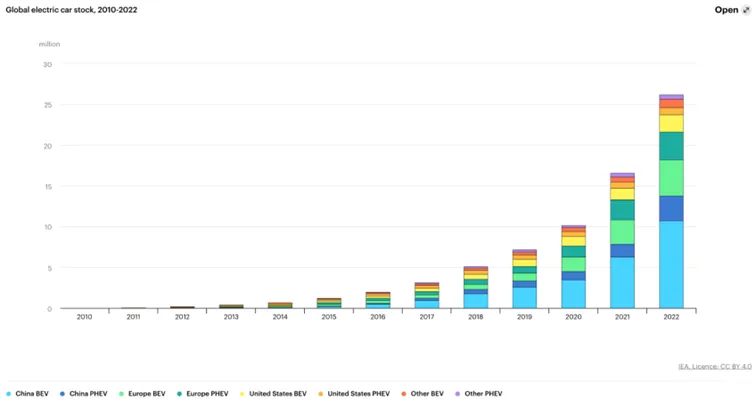Select the 2019 stacked bar

pyautogui.click(x=525, y=279)
